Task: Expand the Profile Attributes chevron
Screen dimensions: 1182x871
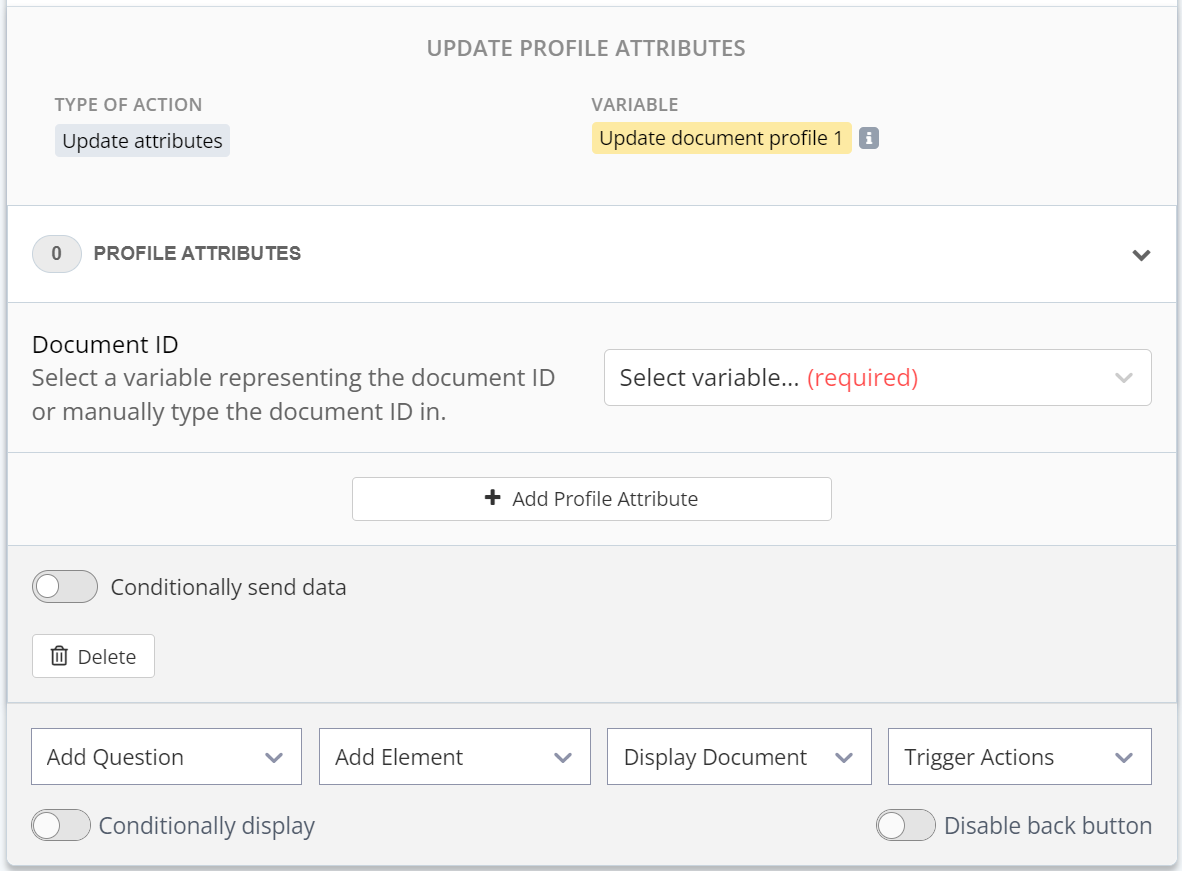Action: (x=1141, y=255)
